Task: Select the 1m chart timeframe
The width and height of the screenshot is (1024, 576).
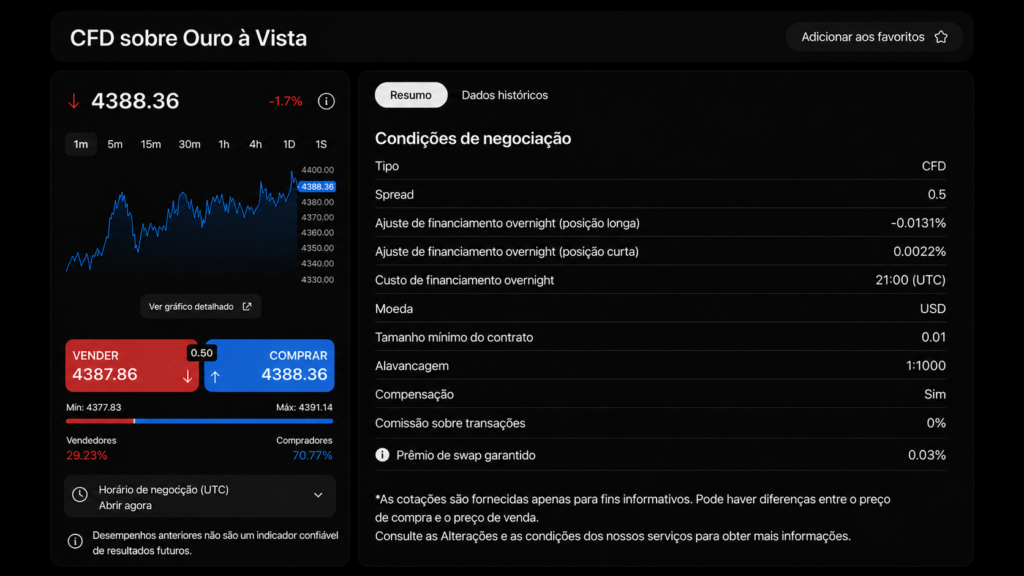Action: click(x=81, y=144)
